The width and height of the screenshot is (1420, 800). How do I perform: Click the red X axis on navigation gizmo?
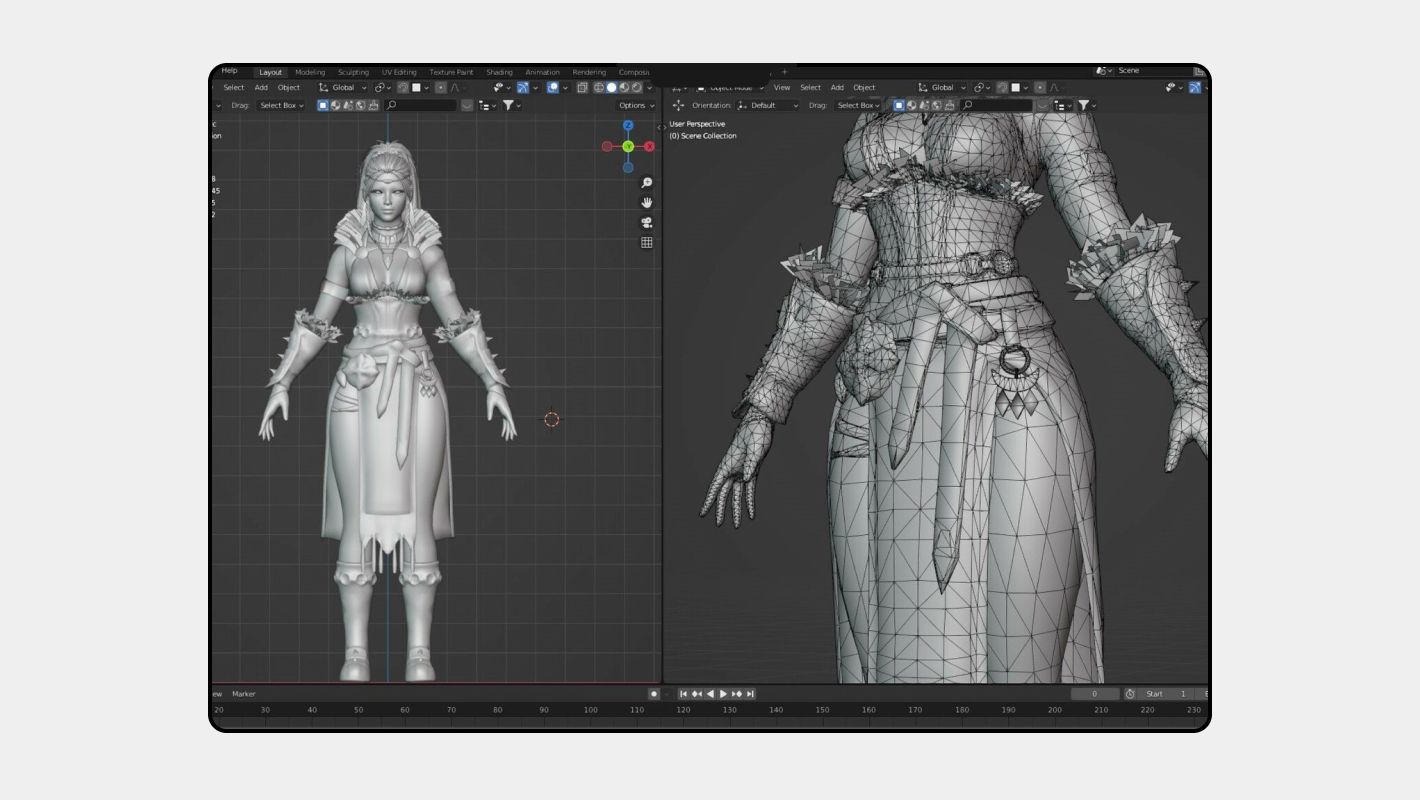click(x=650, y=147)
